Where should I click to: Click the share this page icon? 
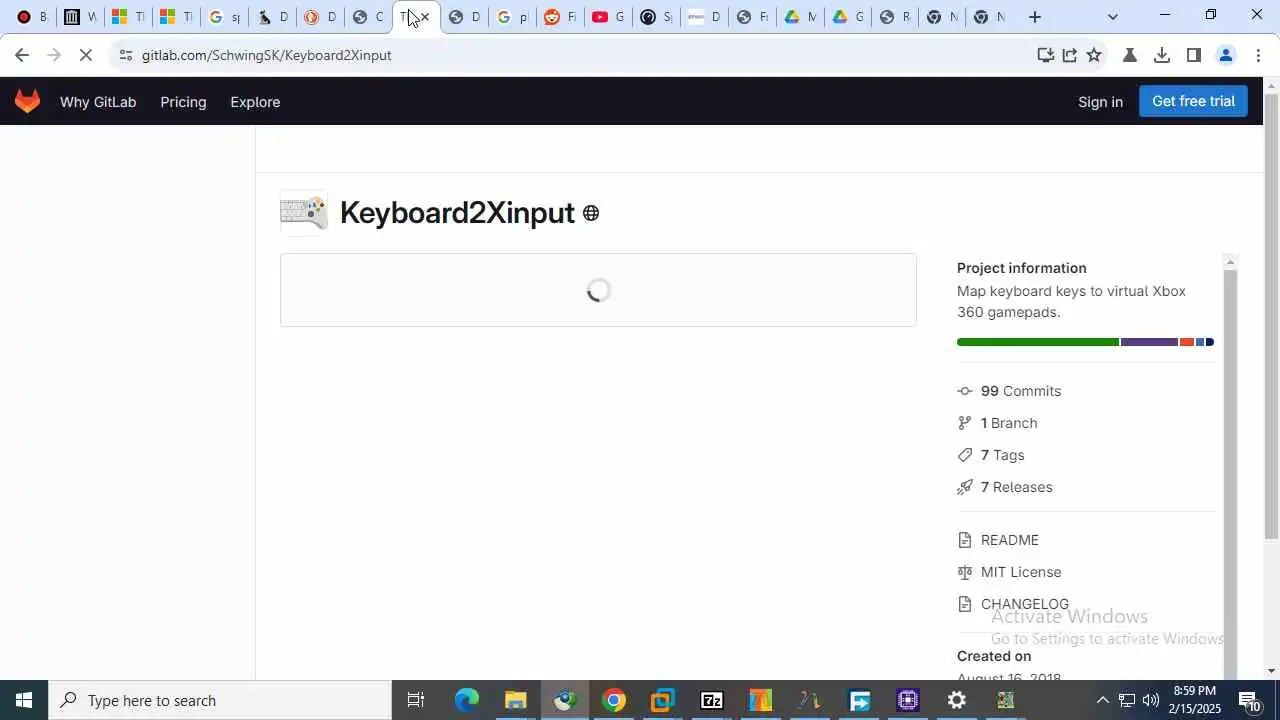[1070, 55]
